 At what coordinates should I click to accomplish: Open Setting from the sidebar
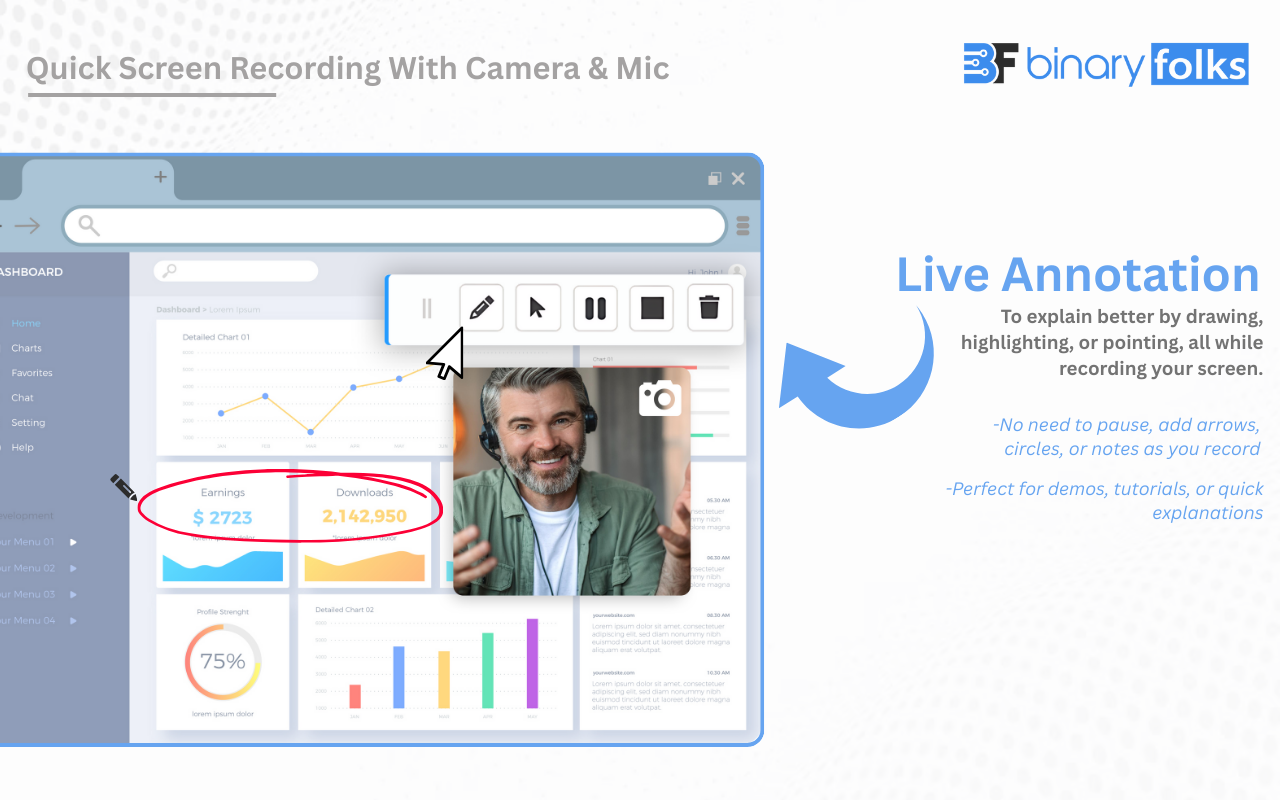28,423
